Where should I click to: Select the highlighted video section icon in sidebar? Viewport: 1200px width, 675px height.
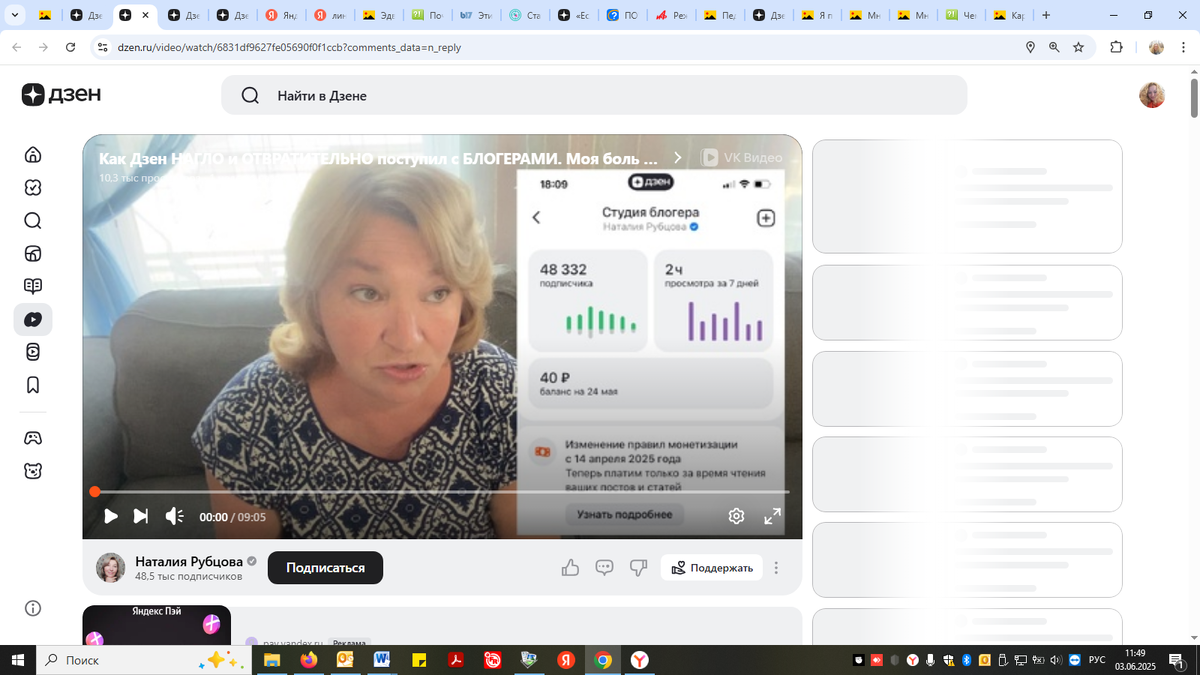point(33,320)
